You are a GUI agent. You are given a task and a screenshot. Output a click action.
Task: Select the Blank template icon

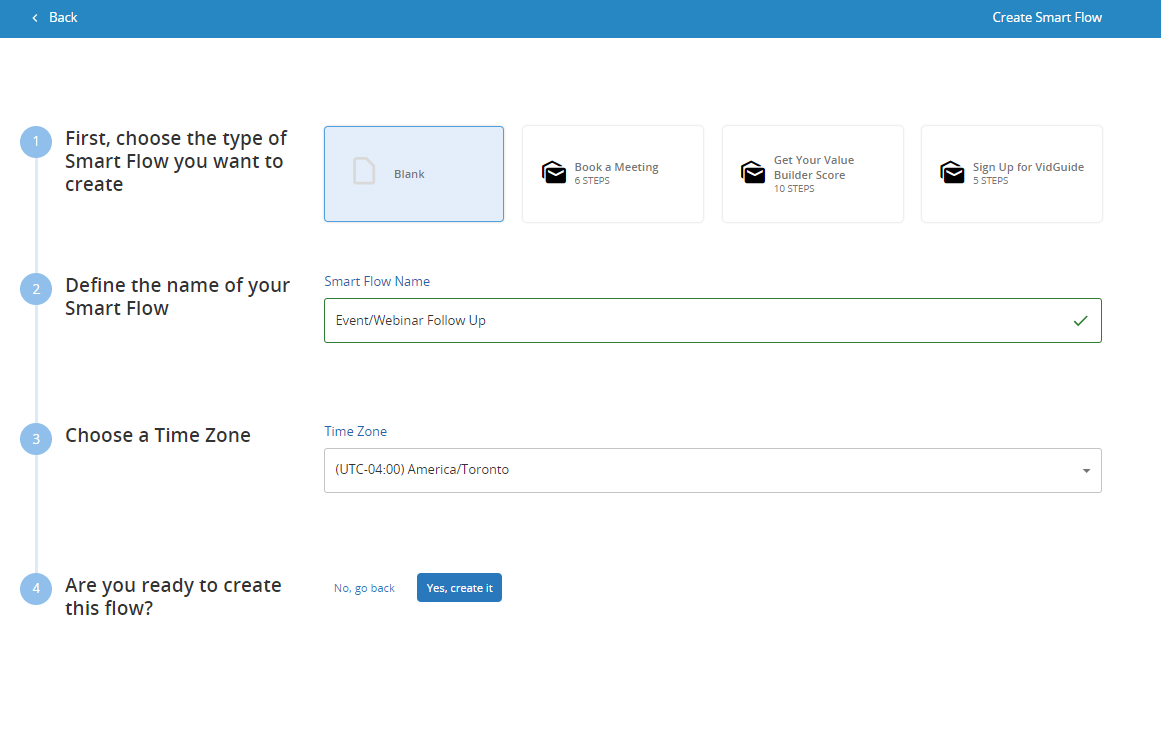pyautogui.click(x=364, y=171)
